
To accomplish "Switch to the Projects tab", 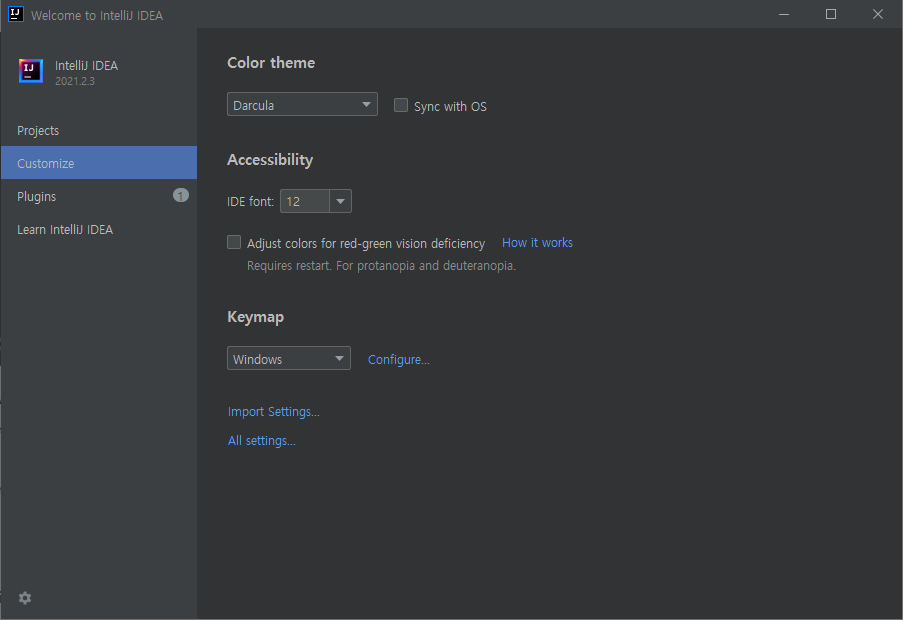I will click(98, 131).
